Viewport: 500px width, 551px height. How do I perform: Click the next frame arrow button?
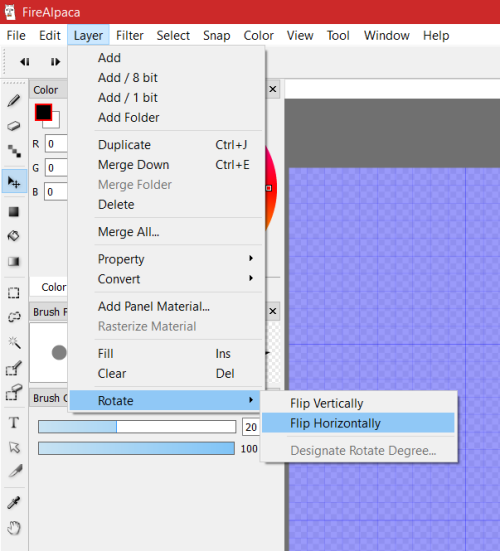point(55,62)
